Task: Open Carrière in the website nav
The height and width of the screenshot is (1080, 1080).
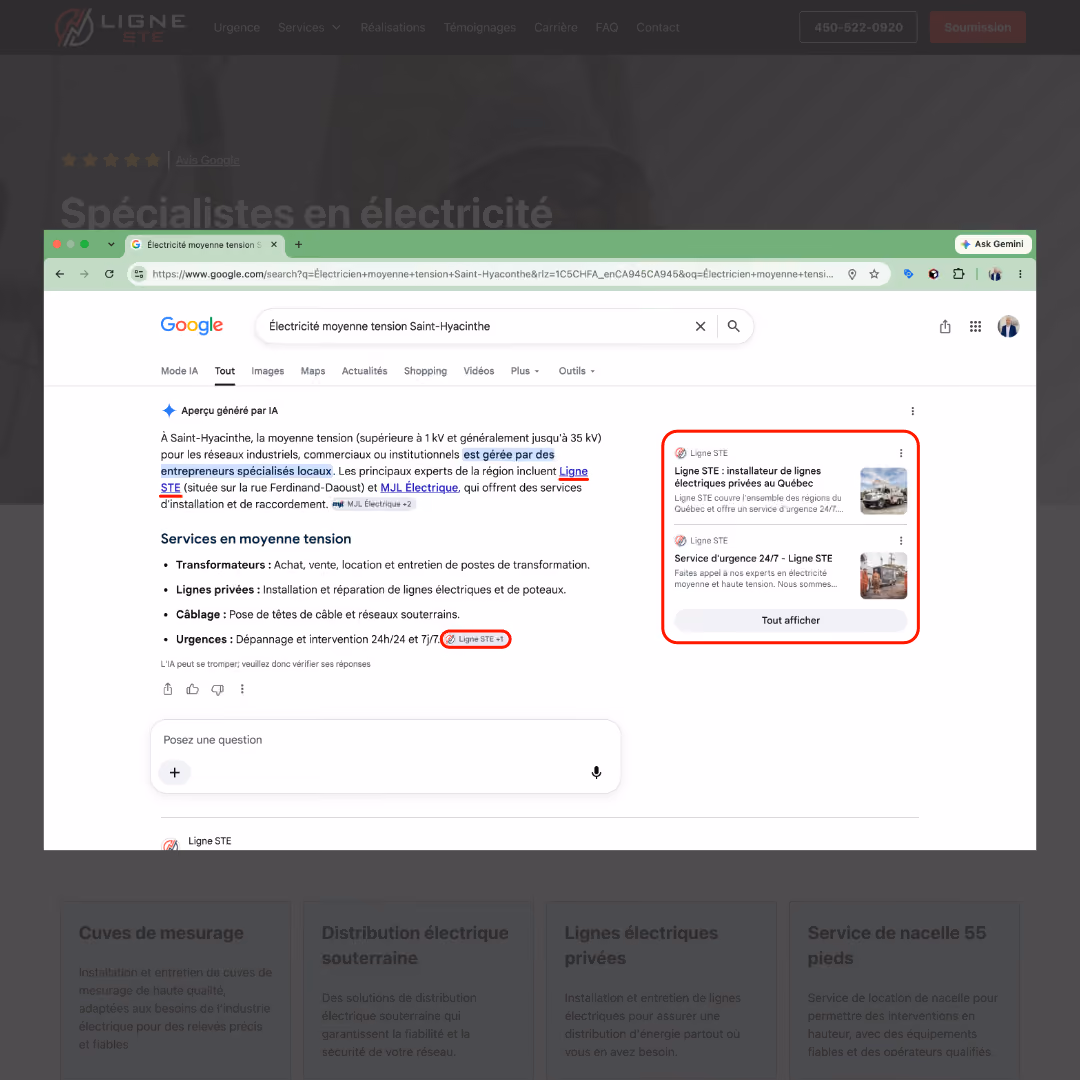Action: 555,28
